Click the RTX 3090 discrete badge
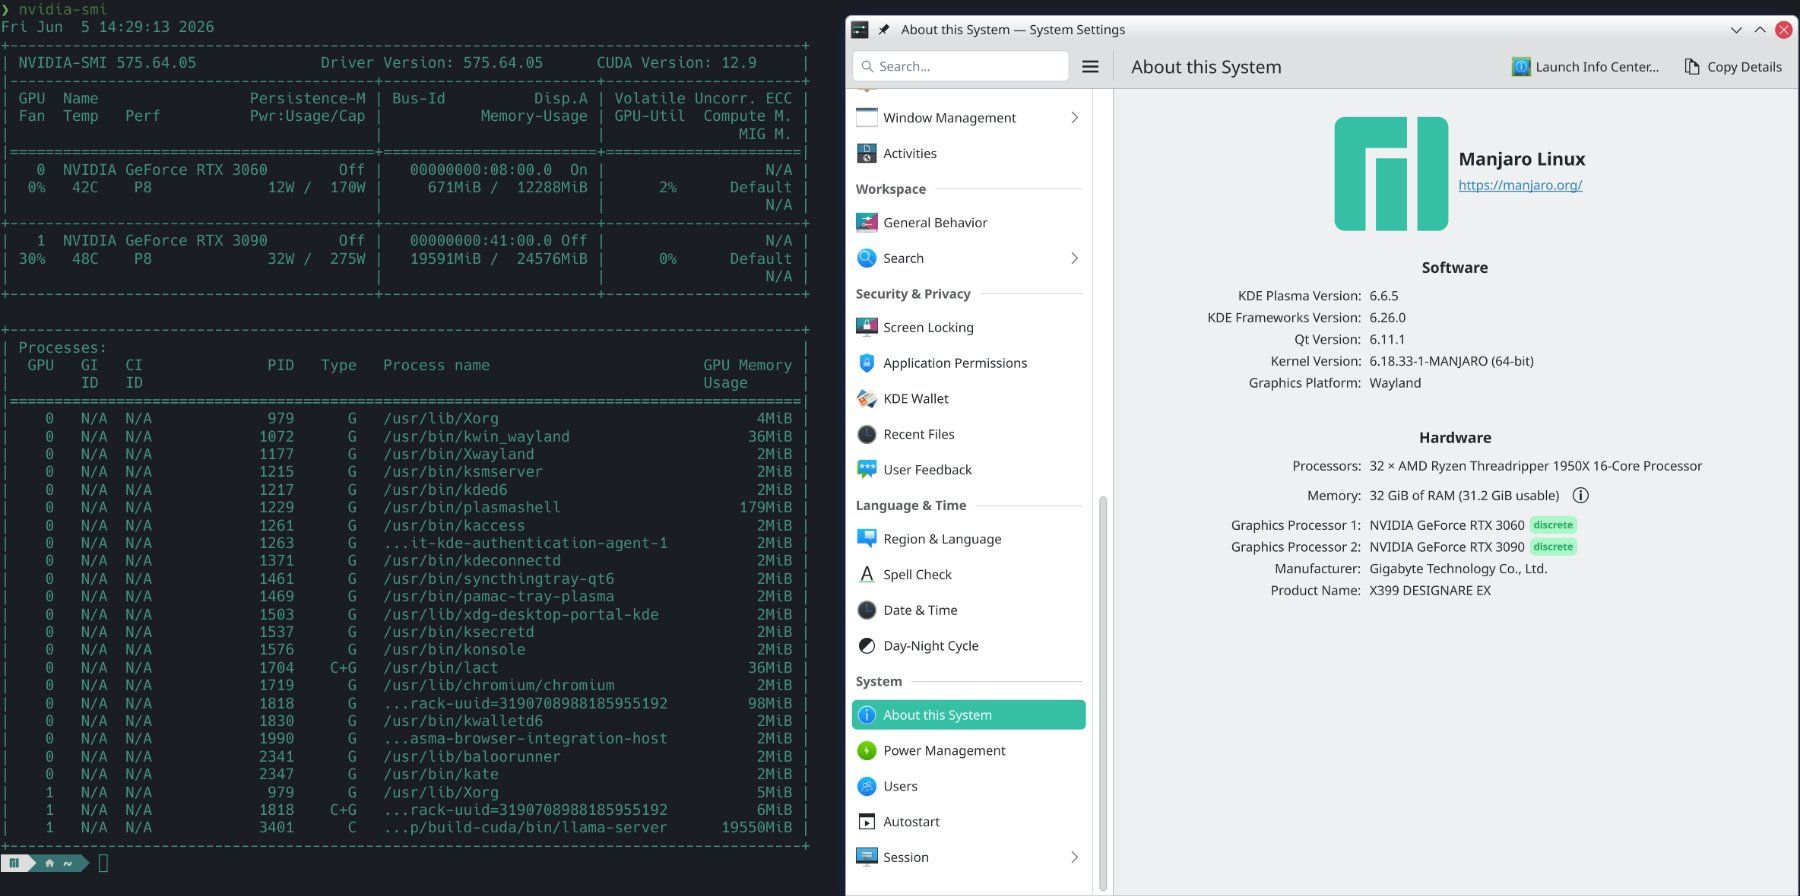1800x896 pixels. (x=1553, y=547)
